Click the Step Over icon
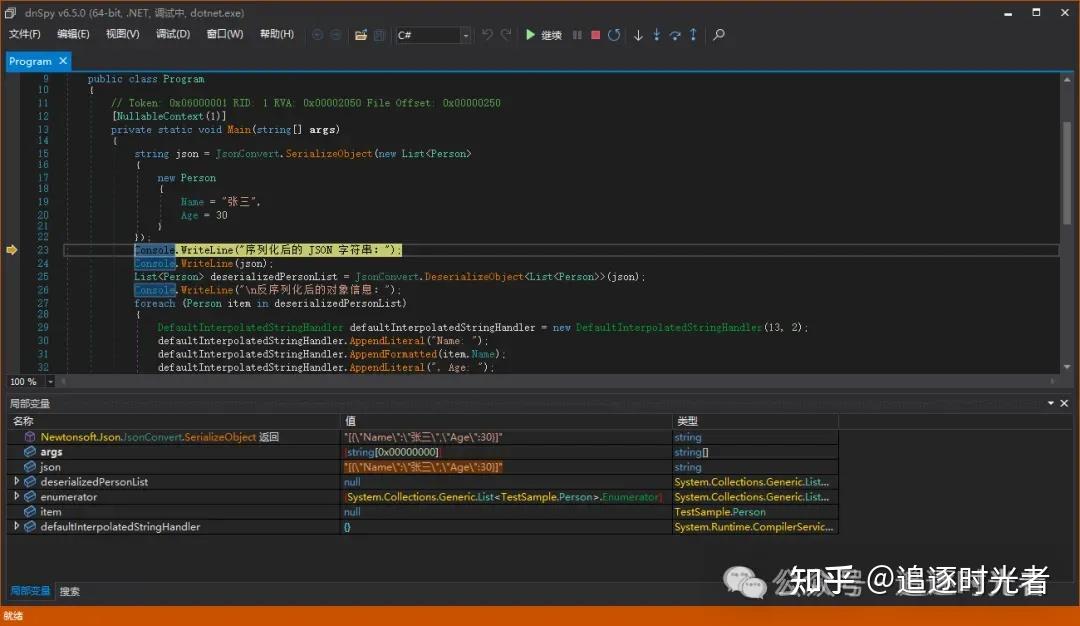The height and width of the screenshot is (626, 1080). 675,34
